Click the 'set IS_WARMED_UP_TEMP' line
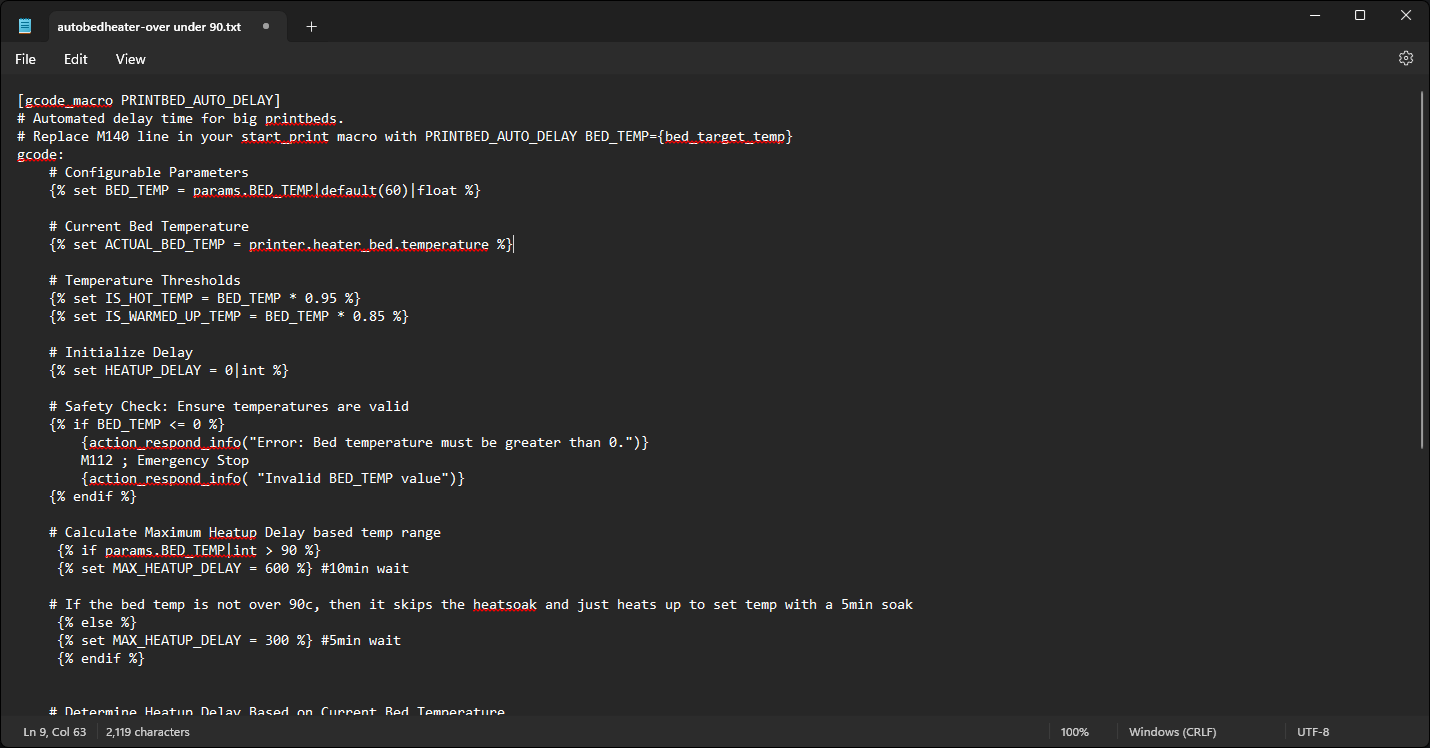The width and height of the screenshot is (1430, 748). (229, 316)
